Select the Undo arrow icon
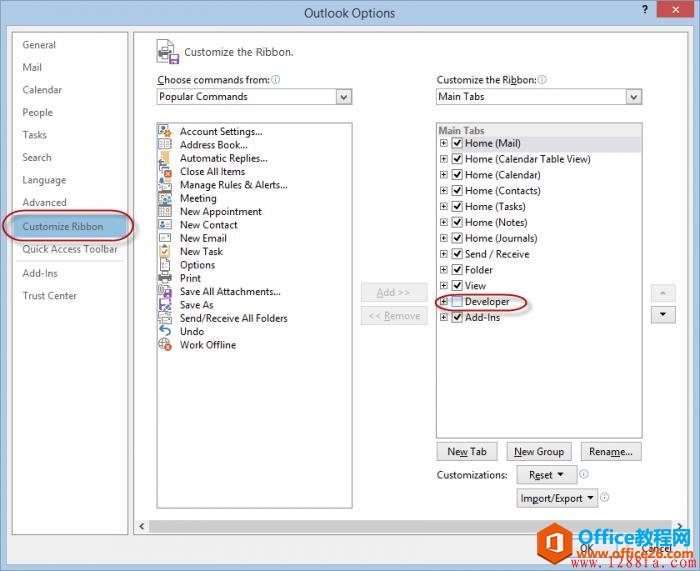Viewport: 700px width, 571px height. tap(165, 331)
